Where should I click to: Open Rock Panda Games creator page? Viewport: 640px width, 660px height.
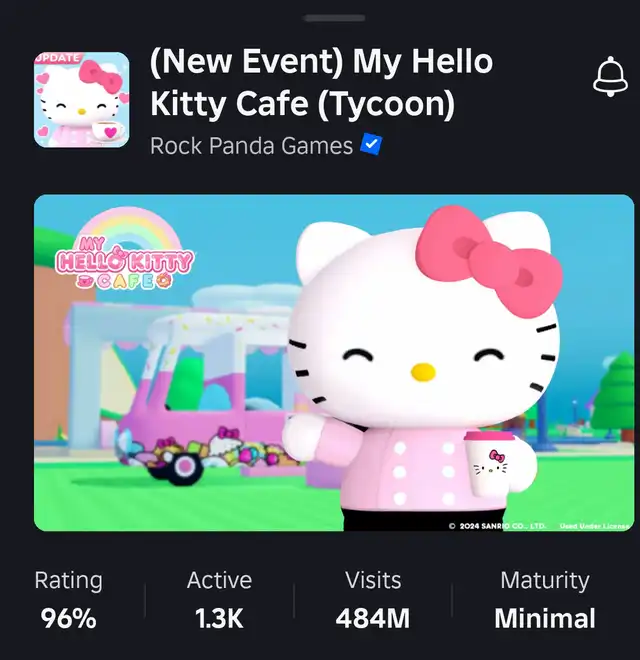pos(251,146)
